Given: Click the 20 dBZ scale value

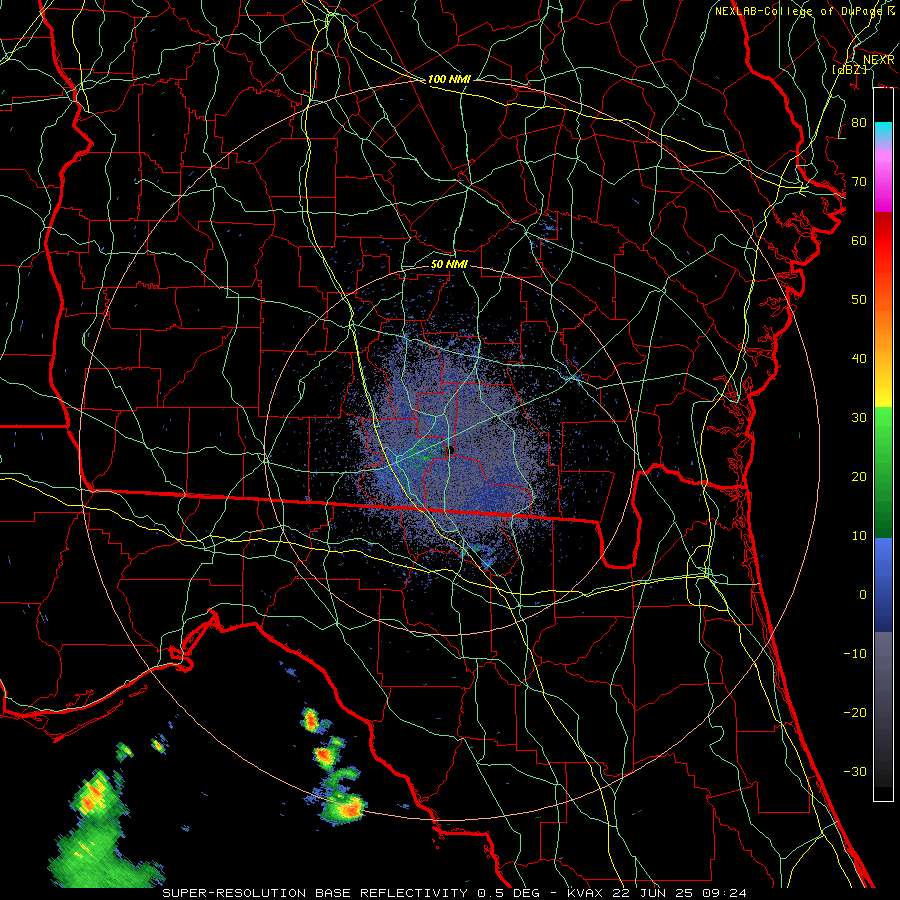Looking at the screenshot, I should (x=859, y=476).
